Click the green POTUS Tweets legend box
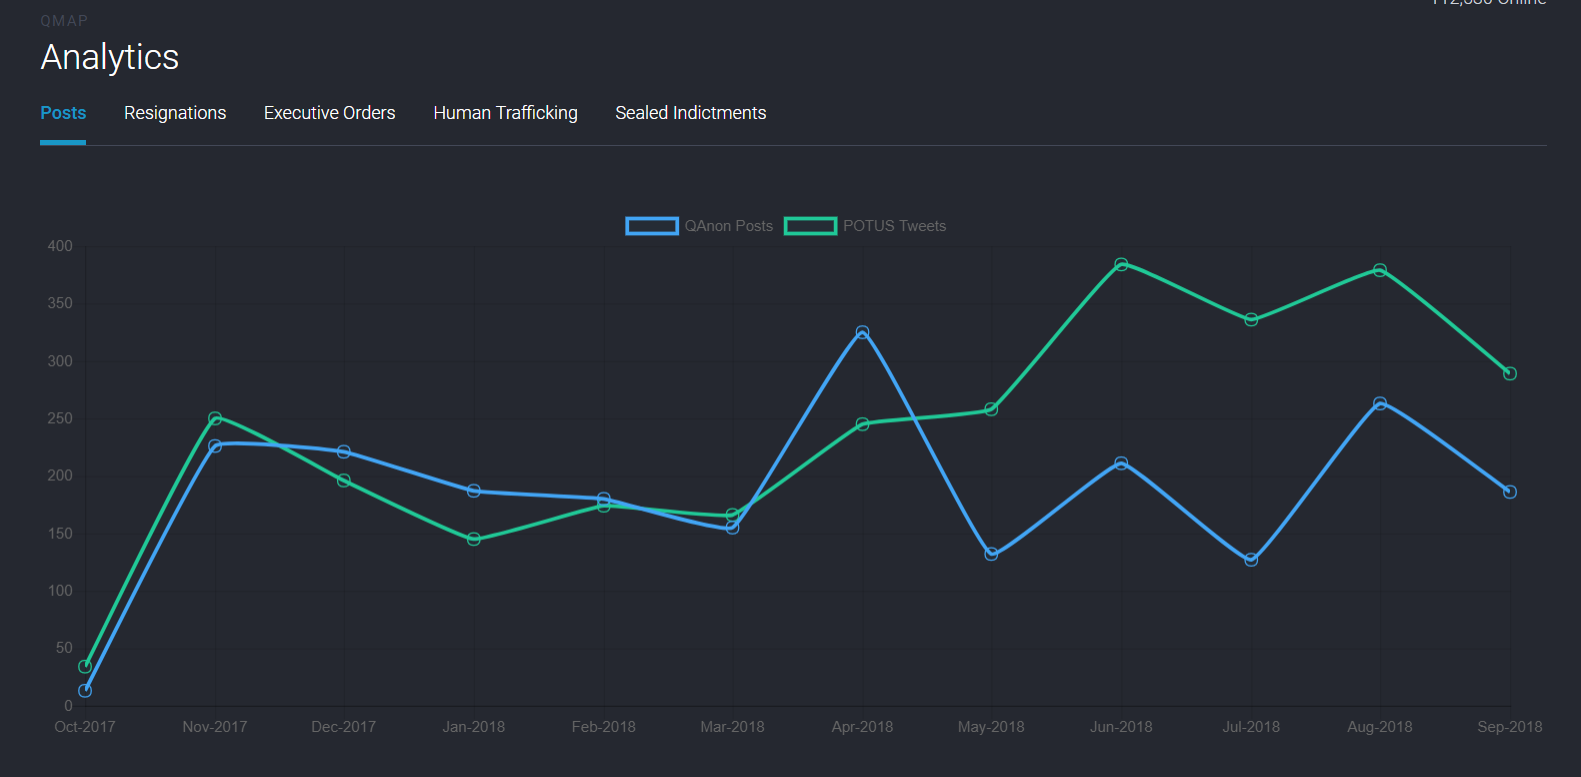 coord(810,226)
